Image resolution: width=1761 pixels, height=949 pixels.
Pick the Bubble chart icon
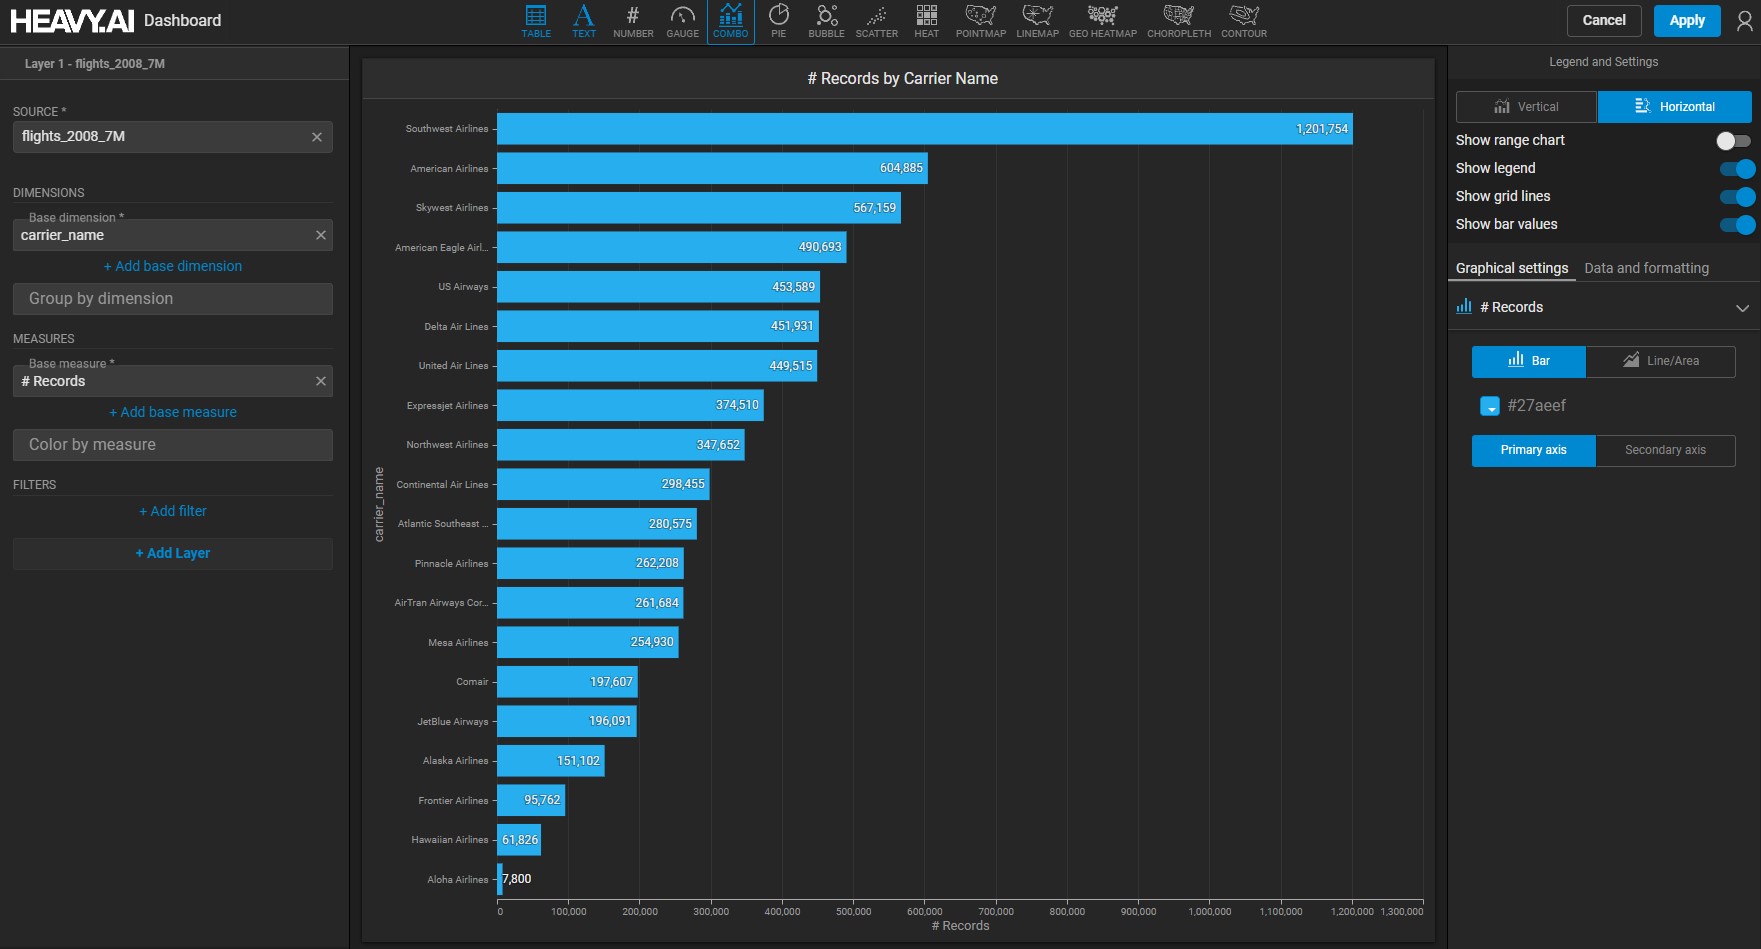click(826, 21)
